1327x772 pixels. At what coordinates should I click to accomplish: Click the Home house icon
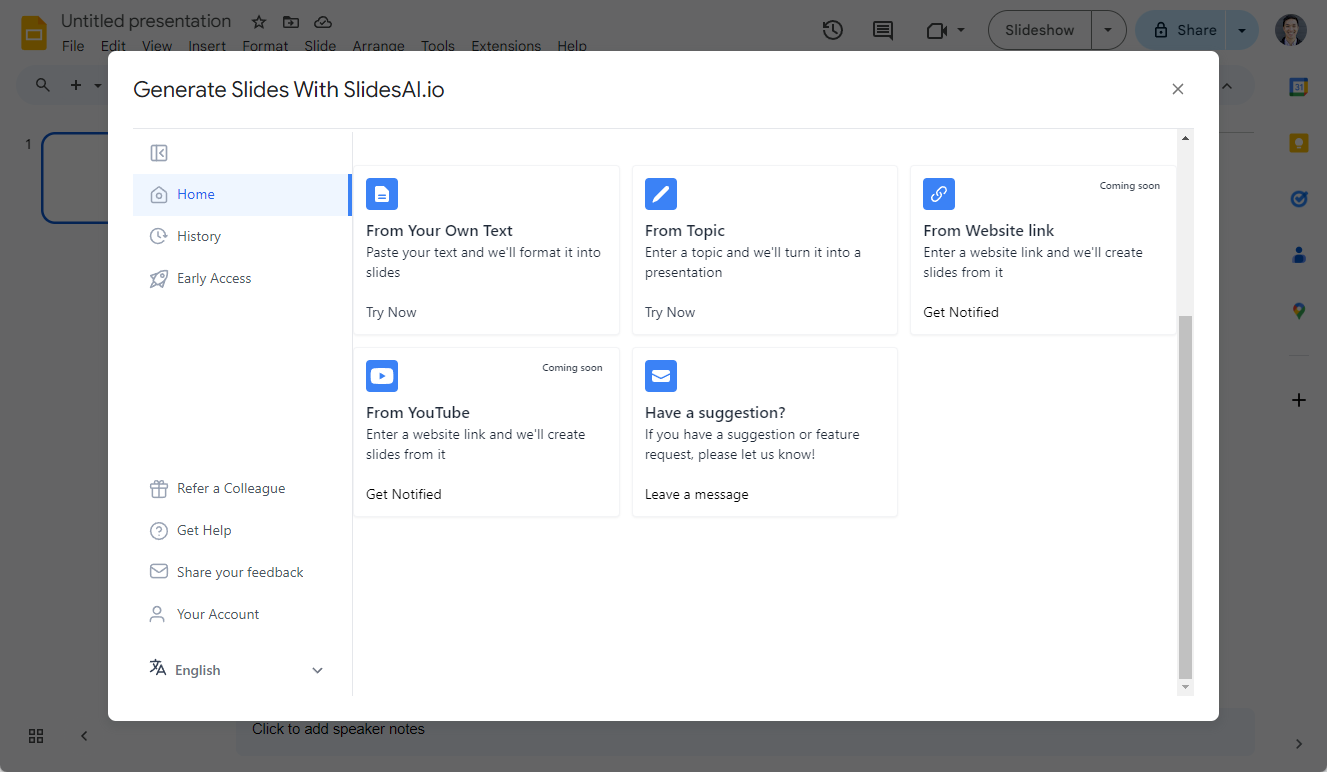coord(158,195)
